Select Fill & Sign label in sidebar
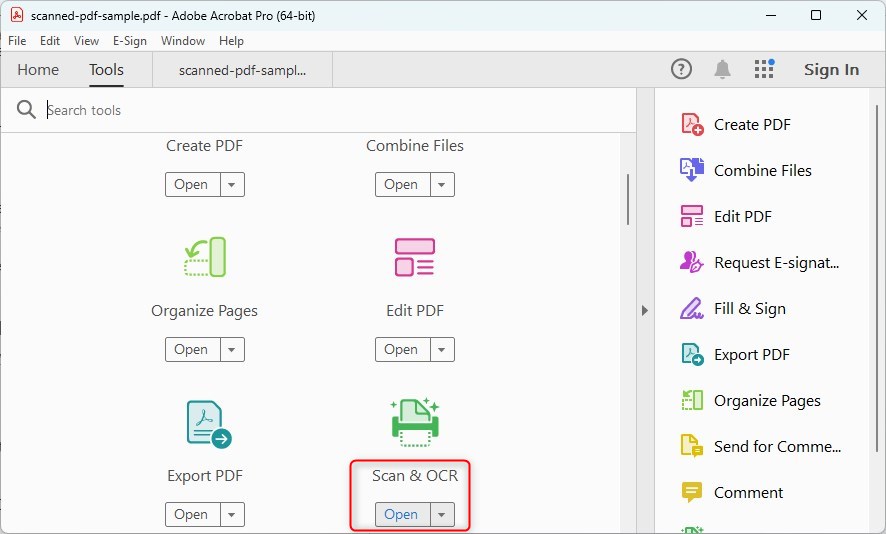Image resolution: width=886 pixels, height=534 pixels. click(750, 309)
